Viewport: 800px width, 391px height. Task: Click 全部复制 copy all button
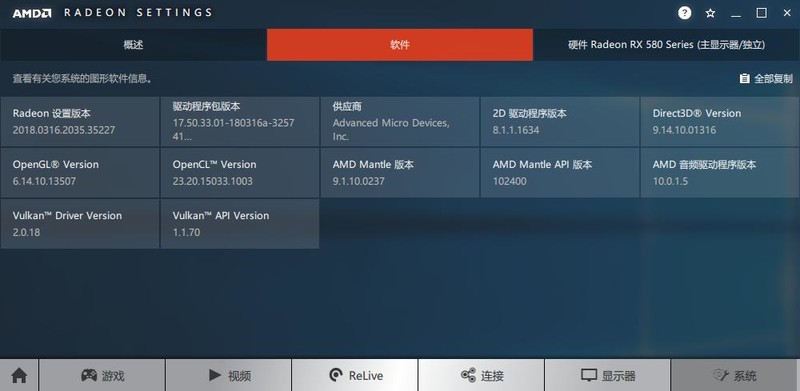[766, 79]
